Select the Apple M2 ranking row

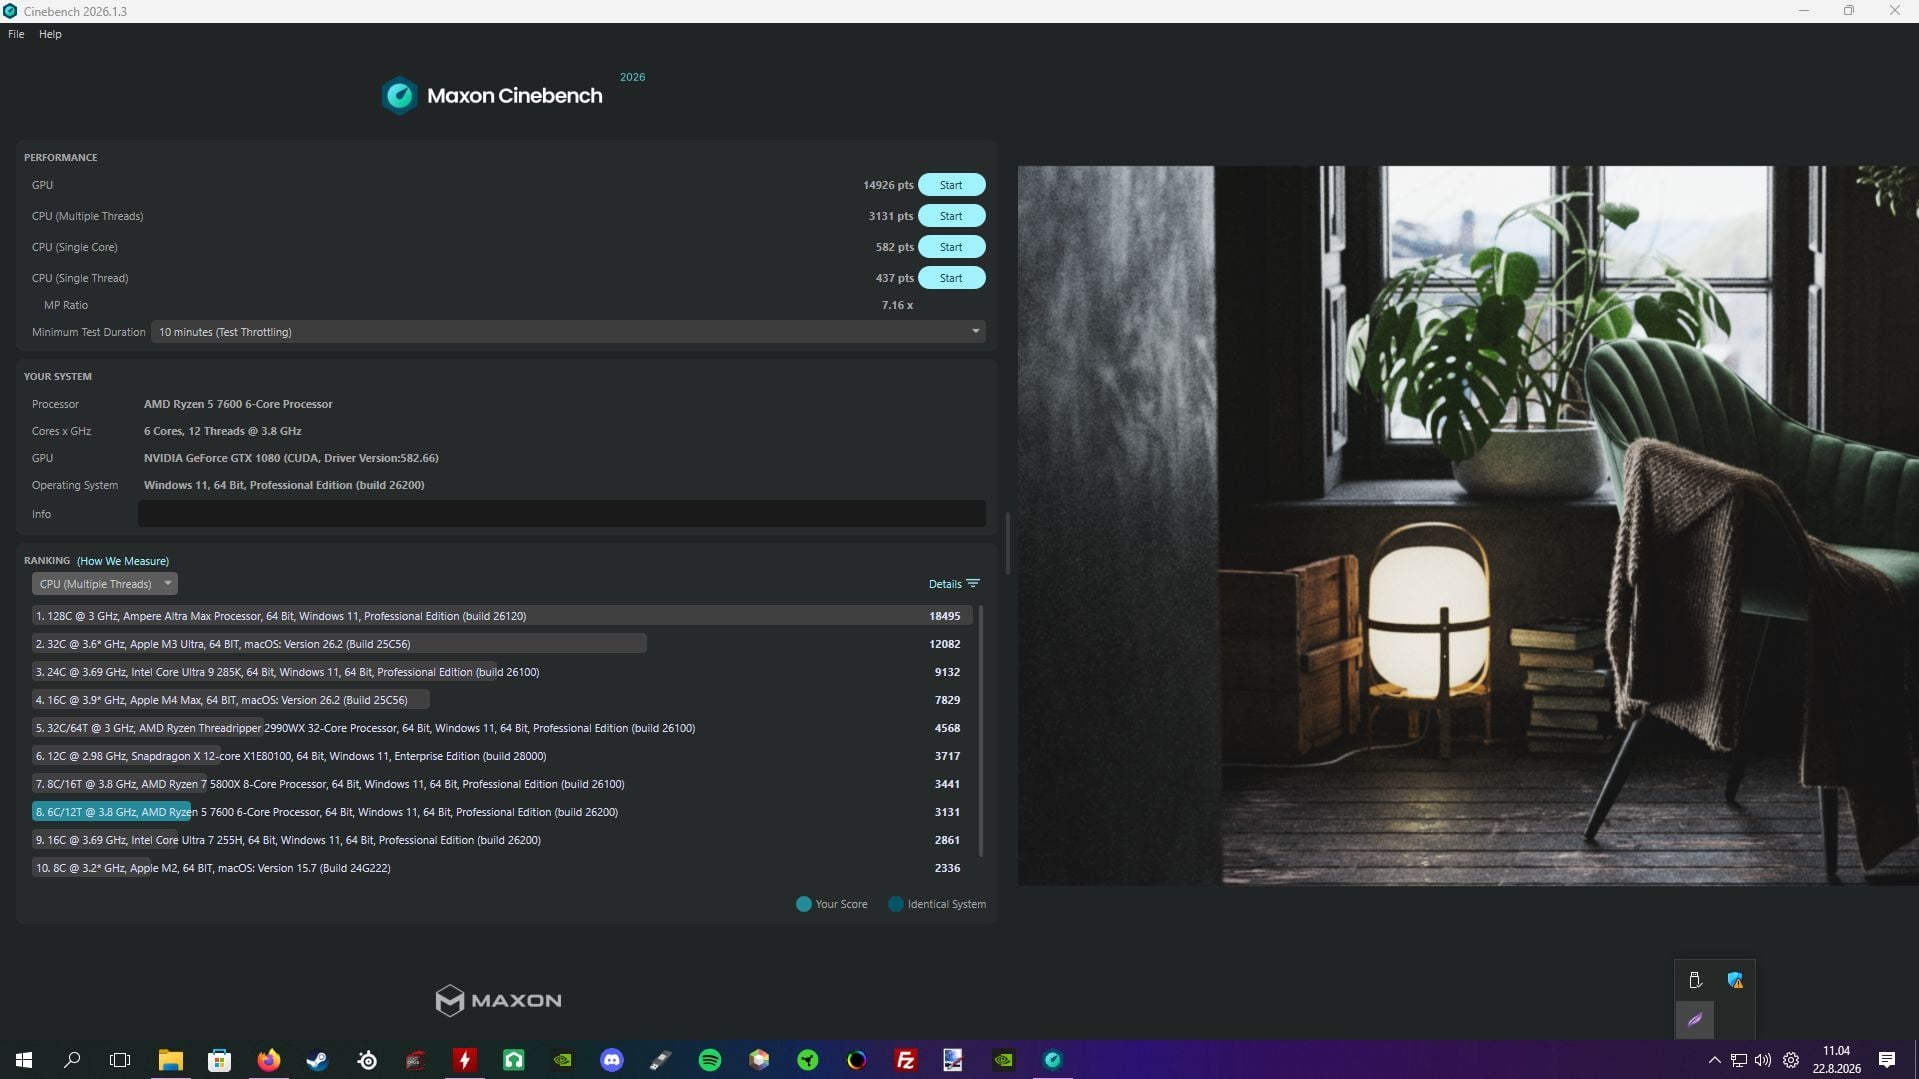(501, 868)
